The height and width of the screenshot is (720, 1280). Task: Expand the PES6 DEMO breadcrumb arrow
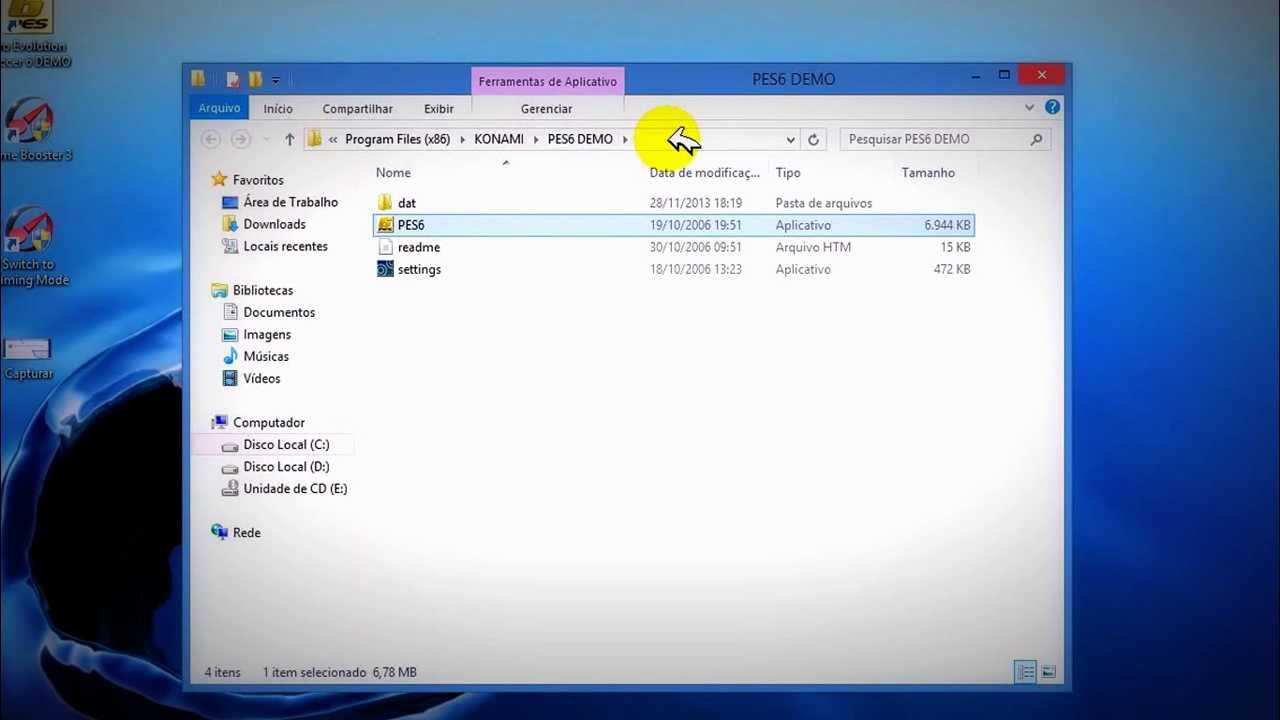pos(625,139)
